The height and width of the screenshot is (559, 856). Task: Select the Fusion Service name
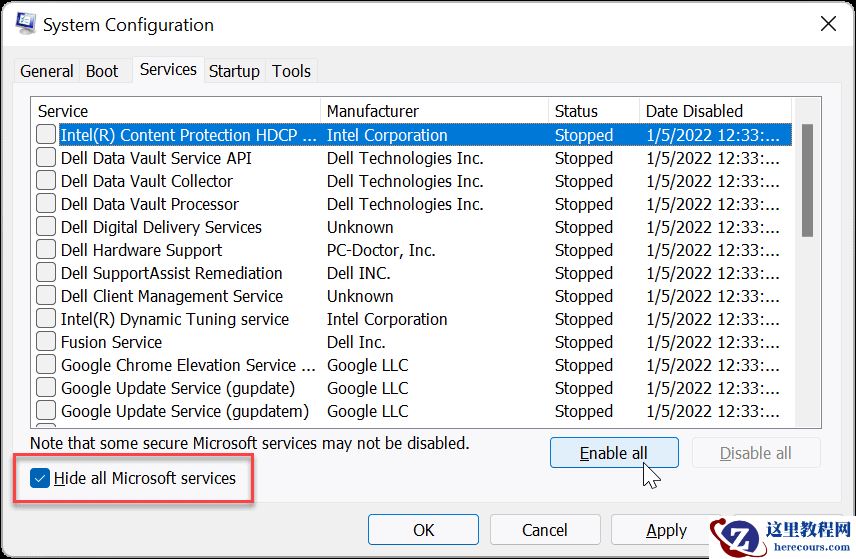tap(111, 341)
